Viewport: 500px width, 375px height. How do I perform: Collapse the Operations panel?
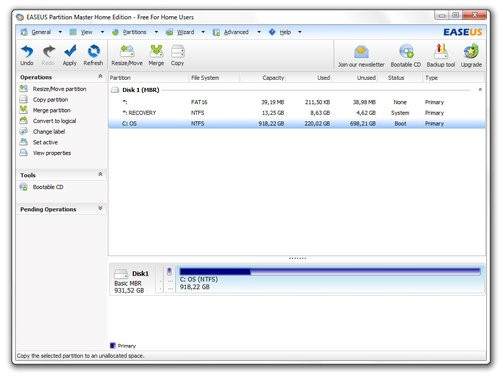(100, 76)
